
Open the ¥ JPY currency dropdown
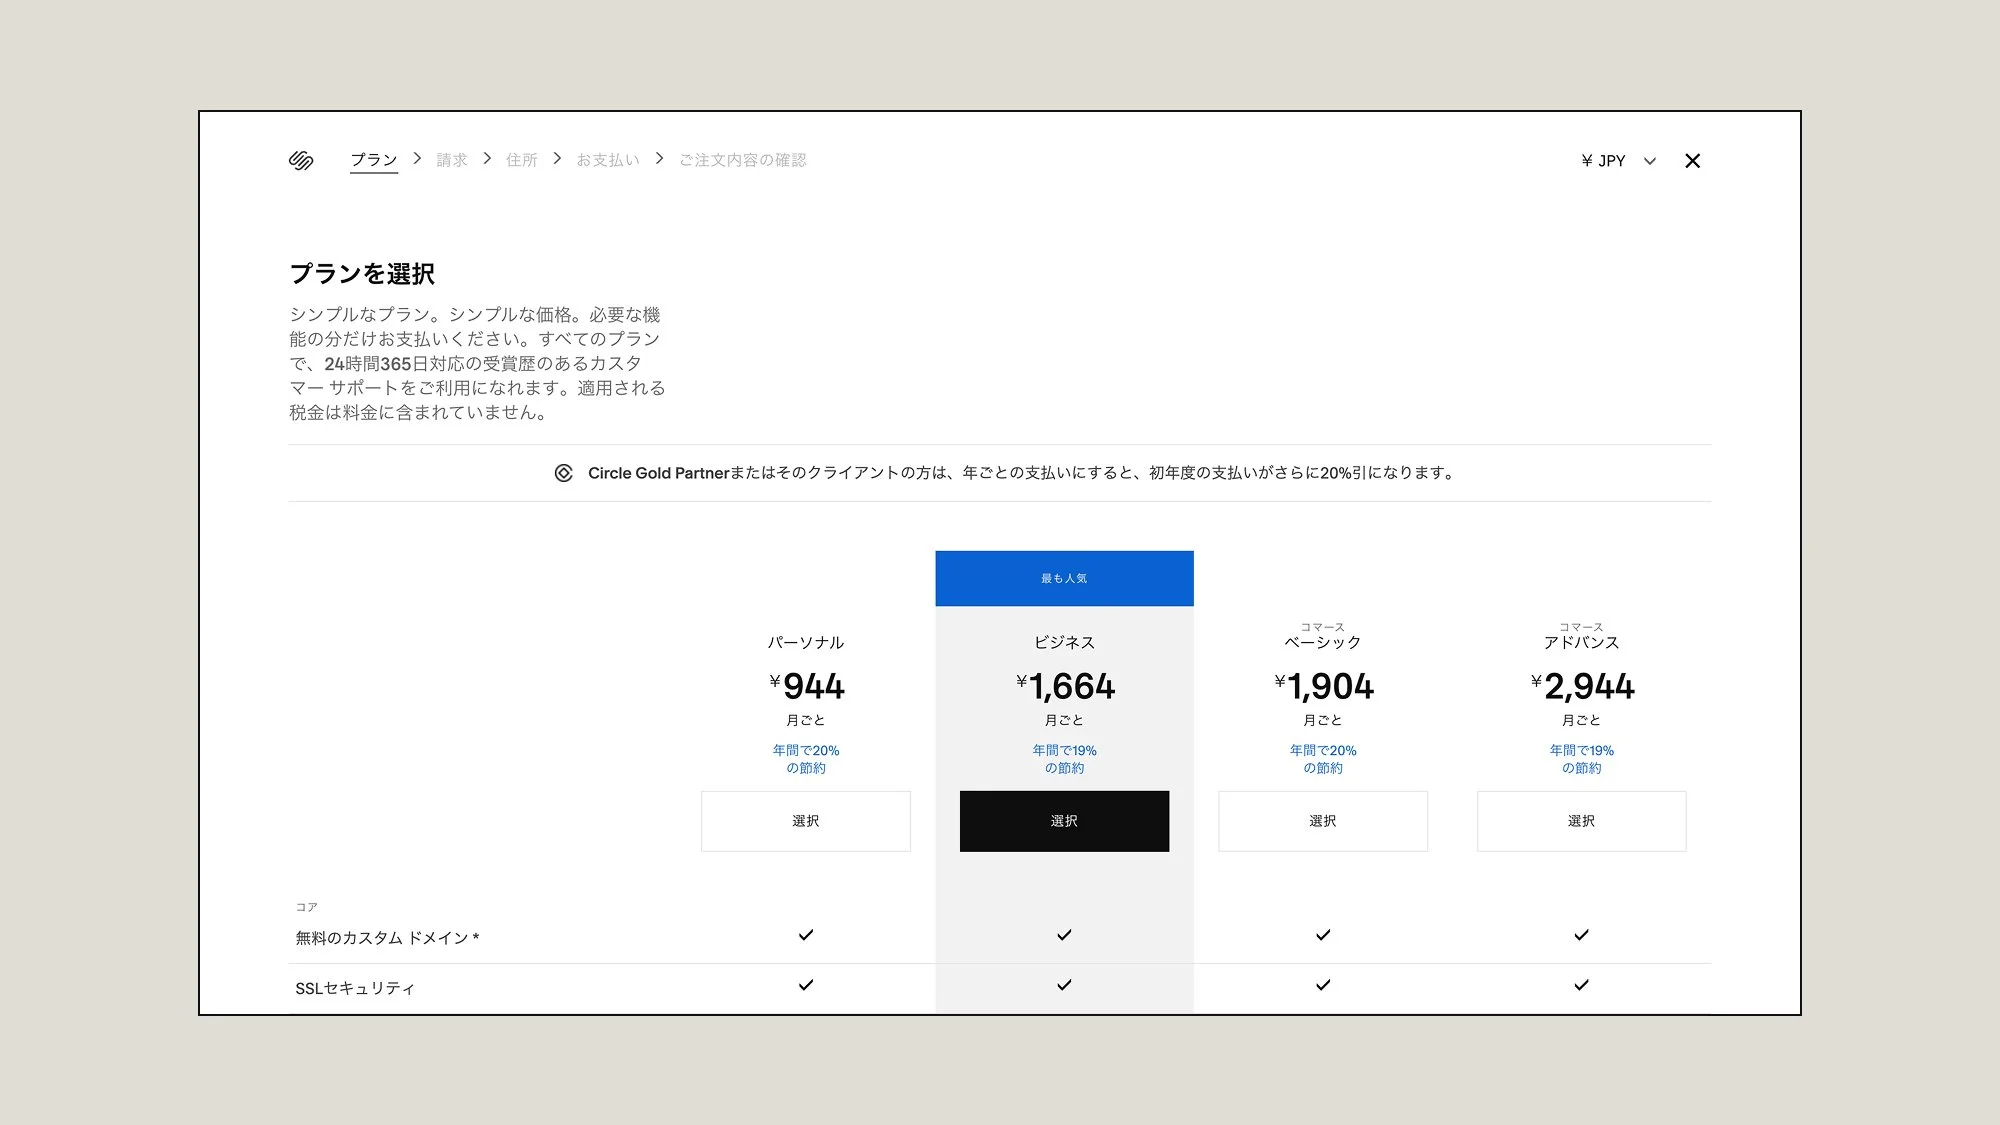(1604, 161)
